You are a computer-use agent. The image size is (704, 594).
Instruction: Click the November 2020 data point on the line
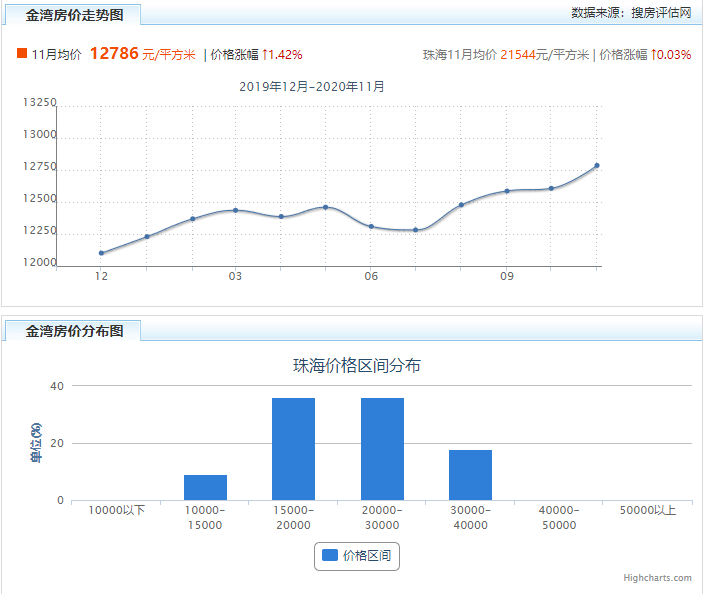tap(597, 166)
